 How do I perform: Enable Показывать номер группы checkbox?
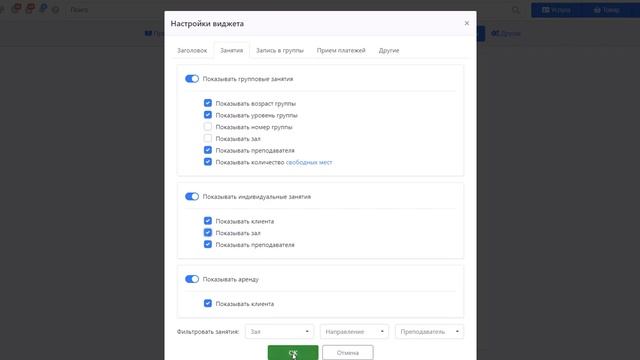coord(208,127)
